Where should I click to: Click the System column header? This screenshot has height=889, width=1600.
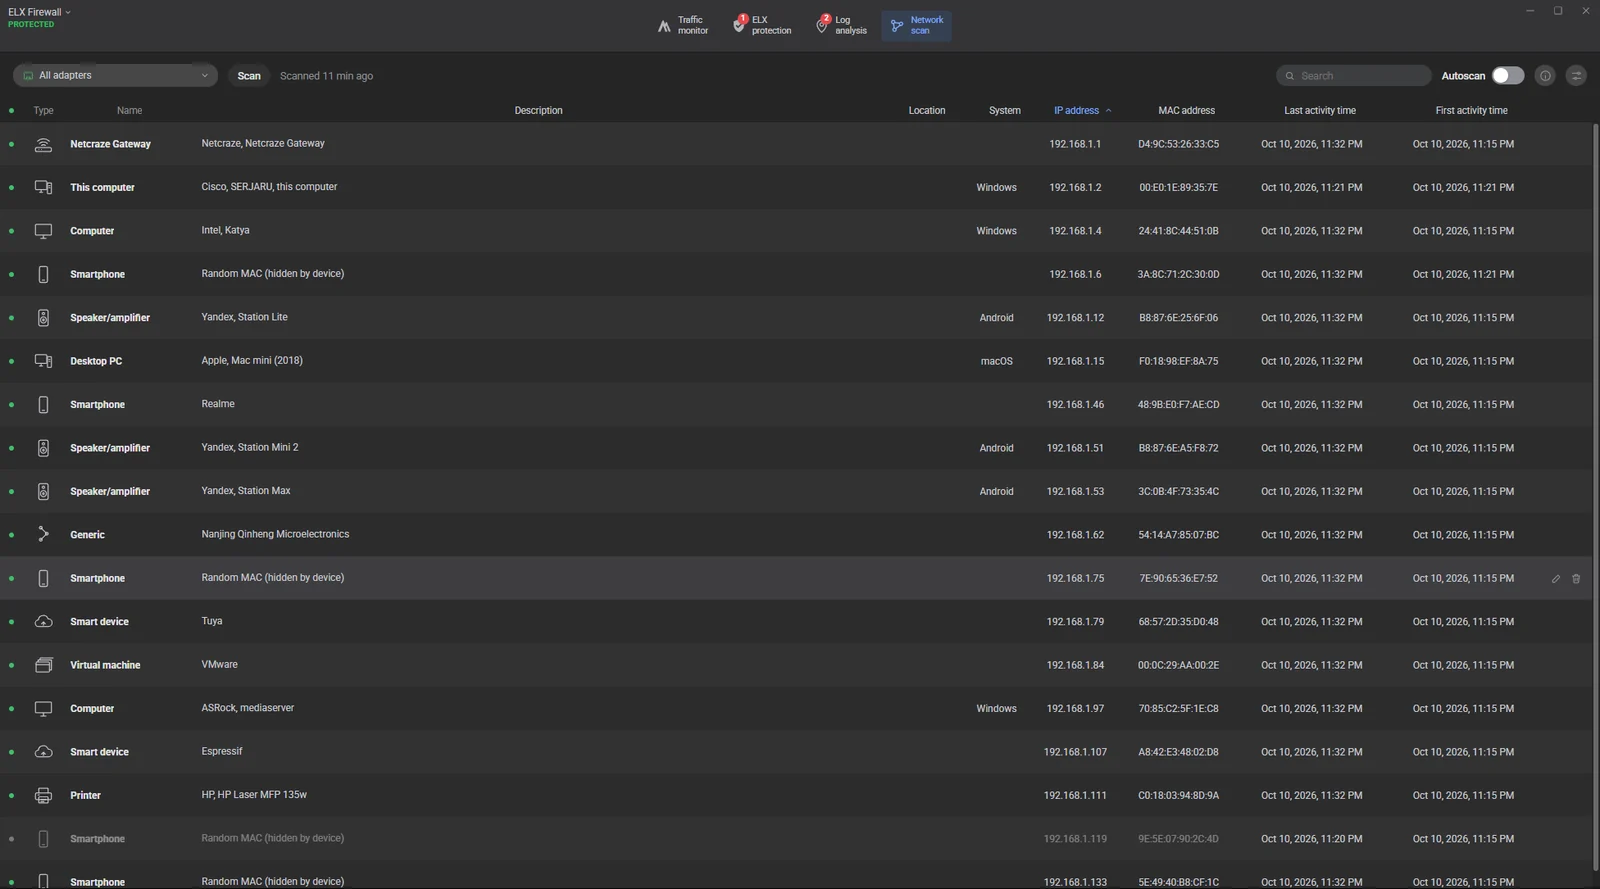pyautogui.click(x=1004, y=111)
